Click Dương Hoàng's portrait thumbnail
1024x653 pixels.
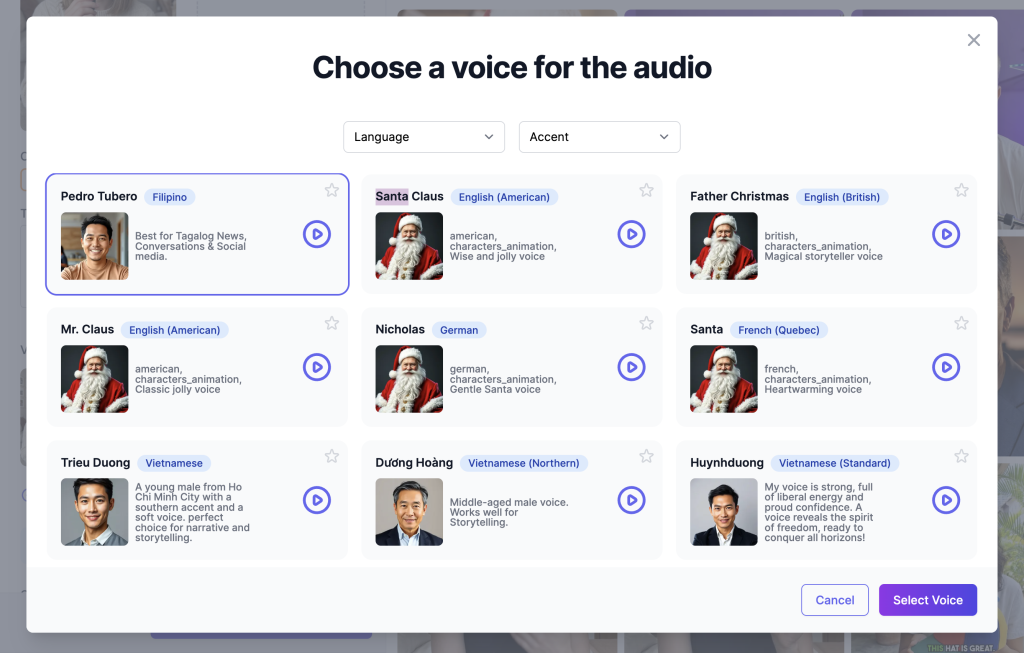[x=409, y=512]
